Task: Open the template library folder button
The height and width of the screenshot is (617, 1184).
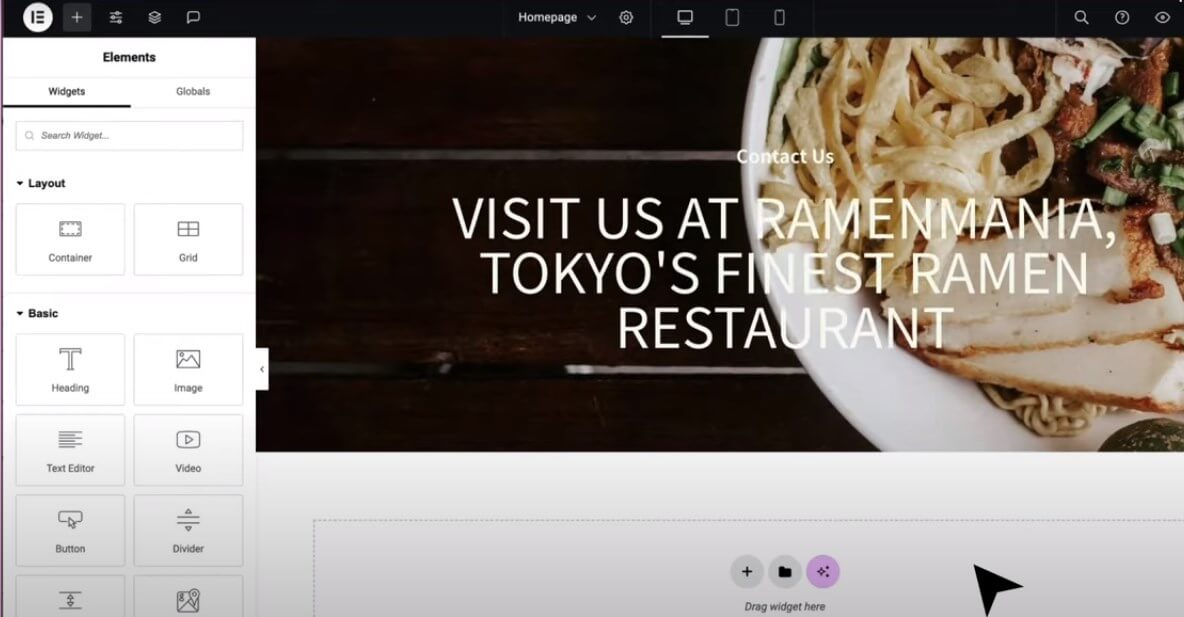Action: click(785, 572)
